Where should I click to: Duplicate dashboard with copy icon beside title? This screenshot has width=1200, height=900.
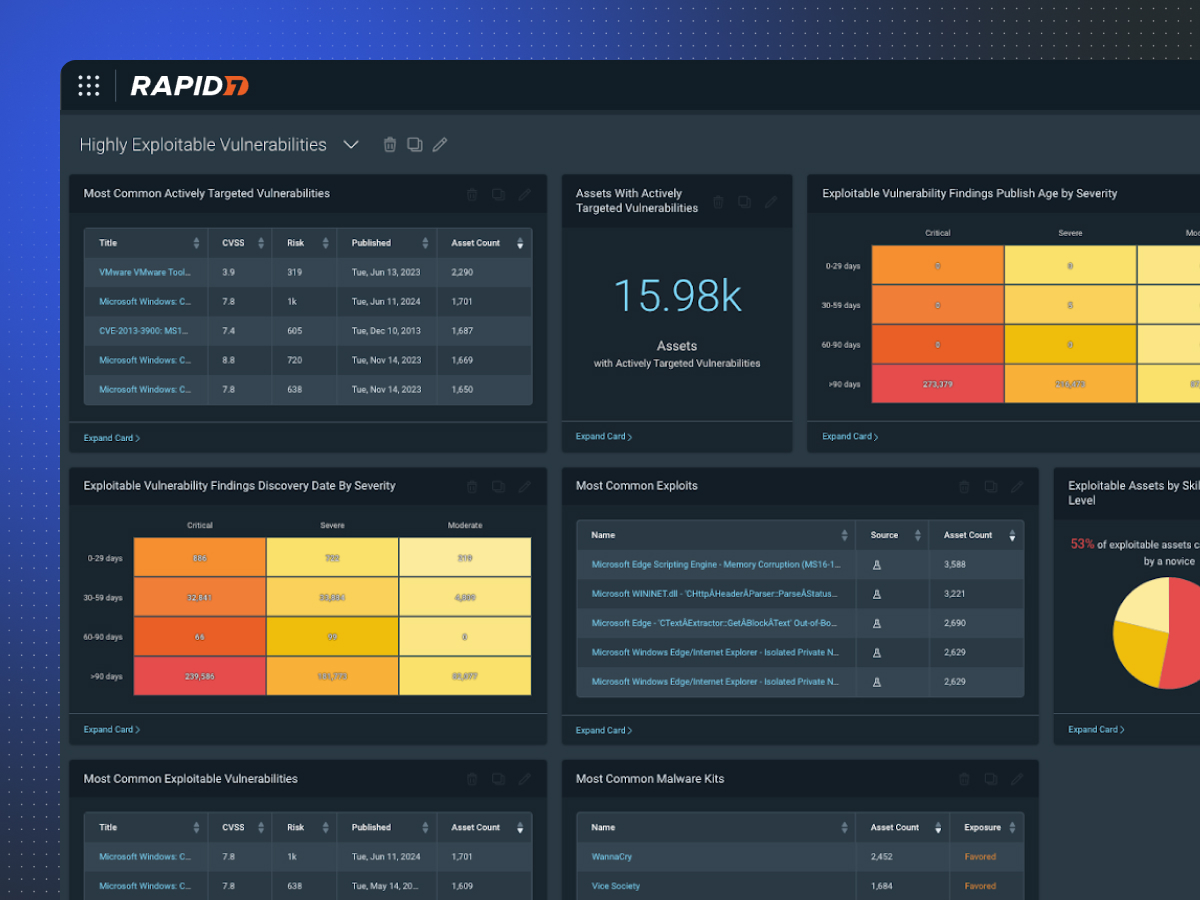[414, 145]
